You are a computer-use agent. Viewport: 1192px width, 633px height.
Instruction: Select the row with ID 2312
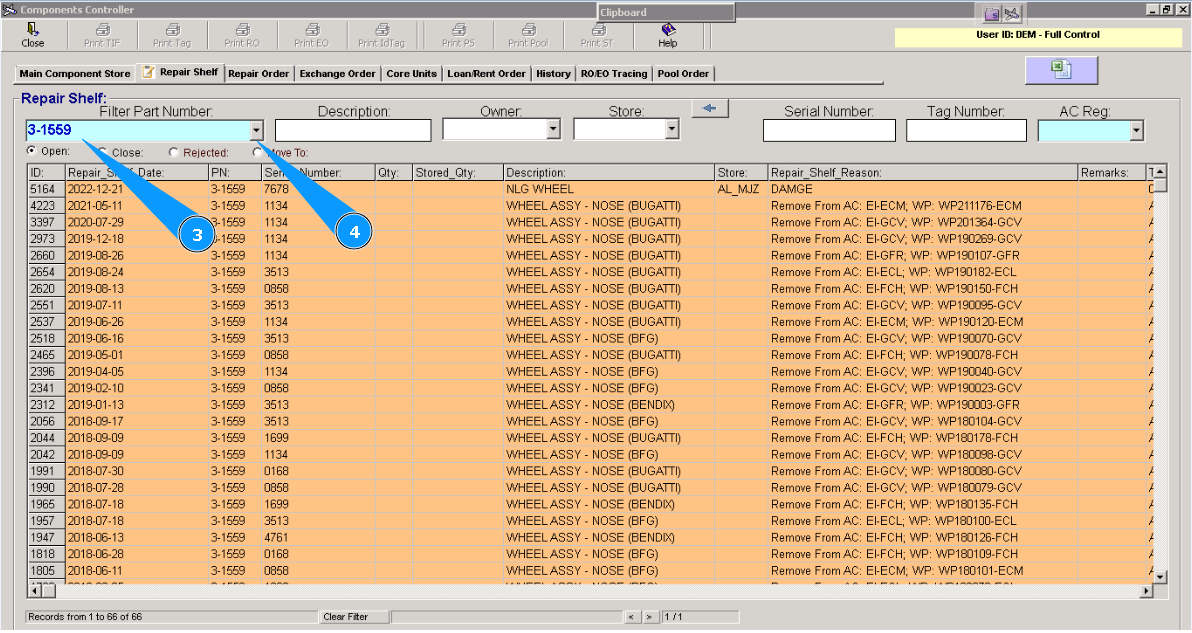coord(590,405)
